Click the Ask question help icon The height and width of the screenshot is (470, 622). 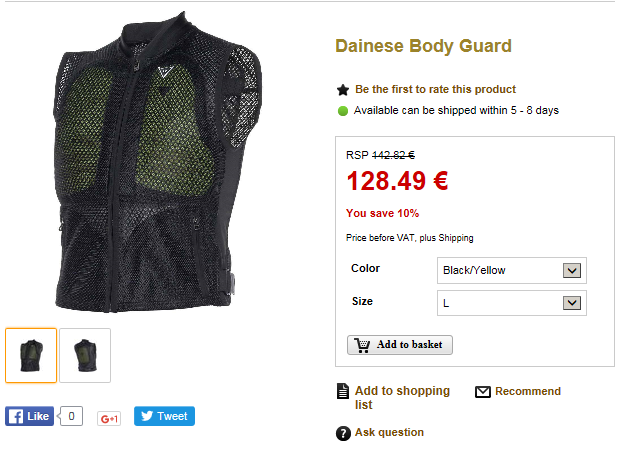point(343,433)
